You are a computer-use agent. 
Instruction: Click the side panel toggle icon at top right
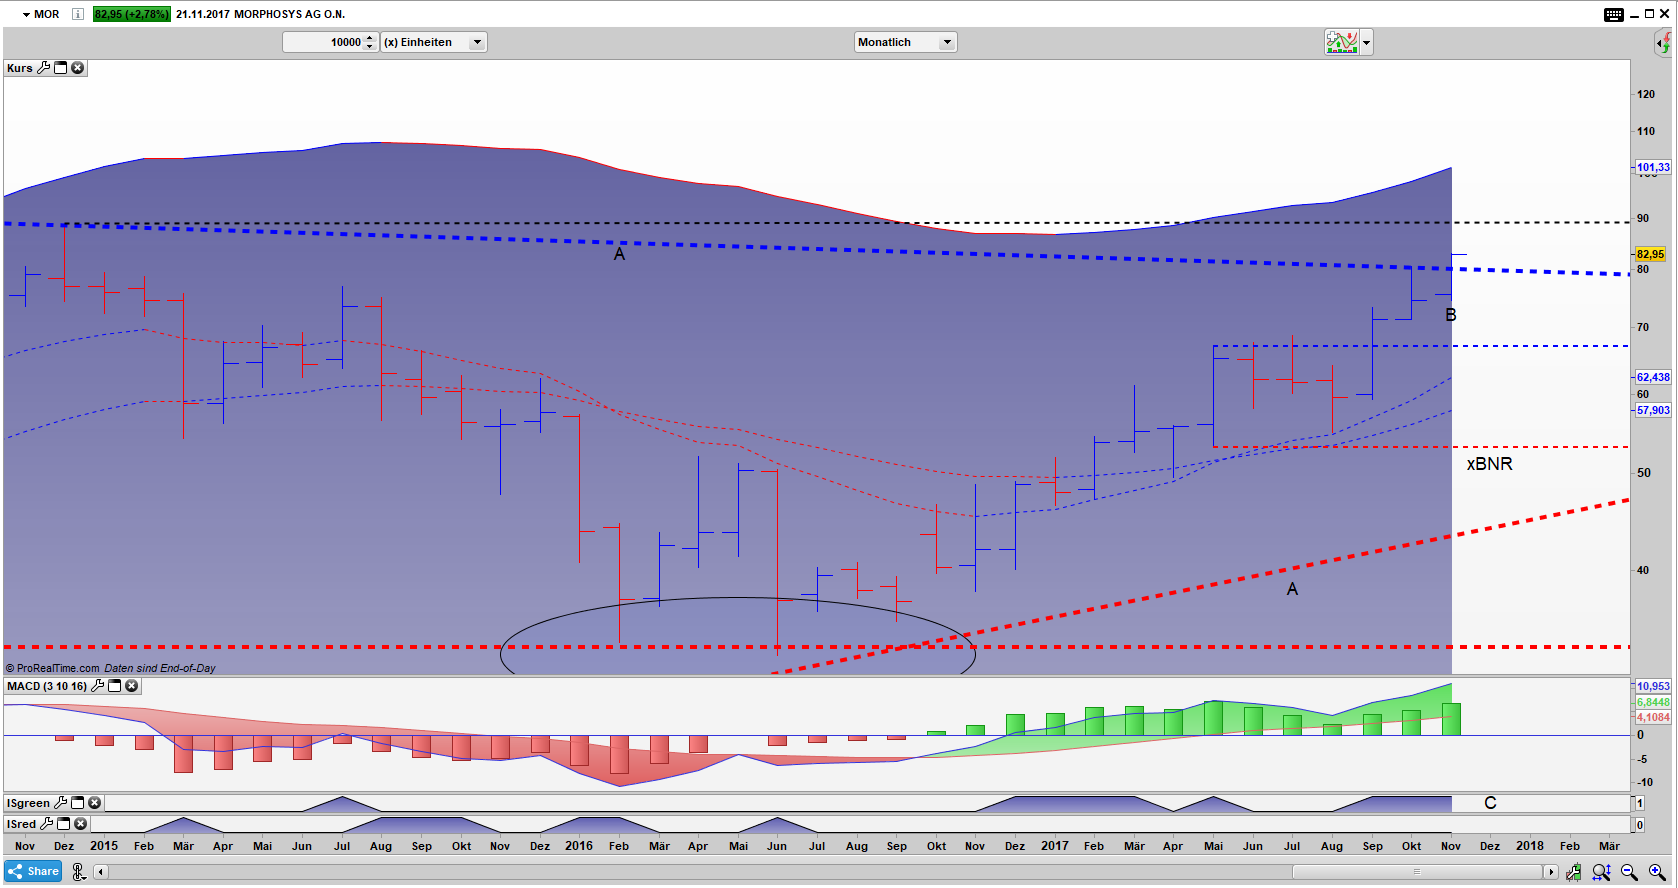(x=1663, y=43)
